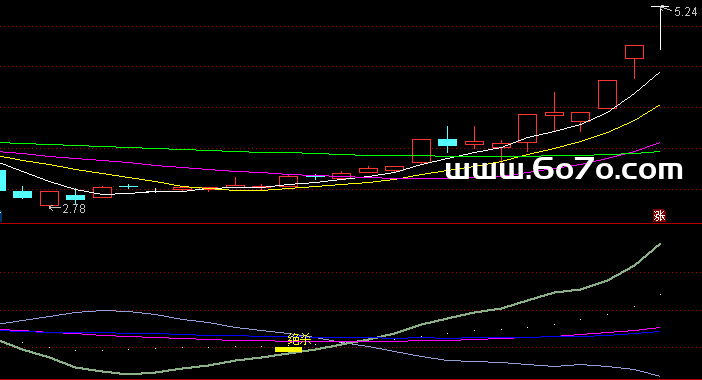702x380 pixels.
Task: Open the www.6o7o.com watermark link
Action: 564,170
